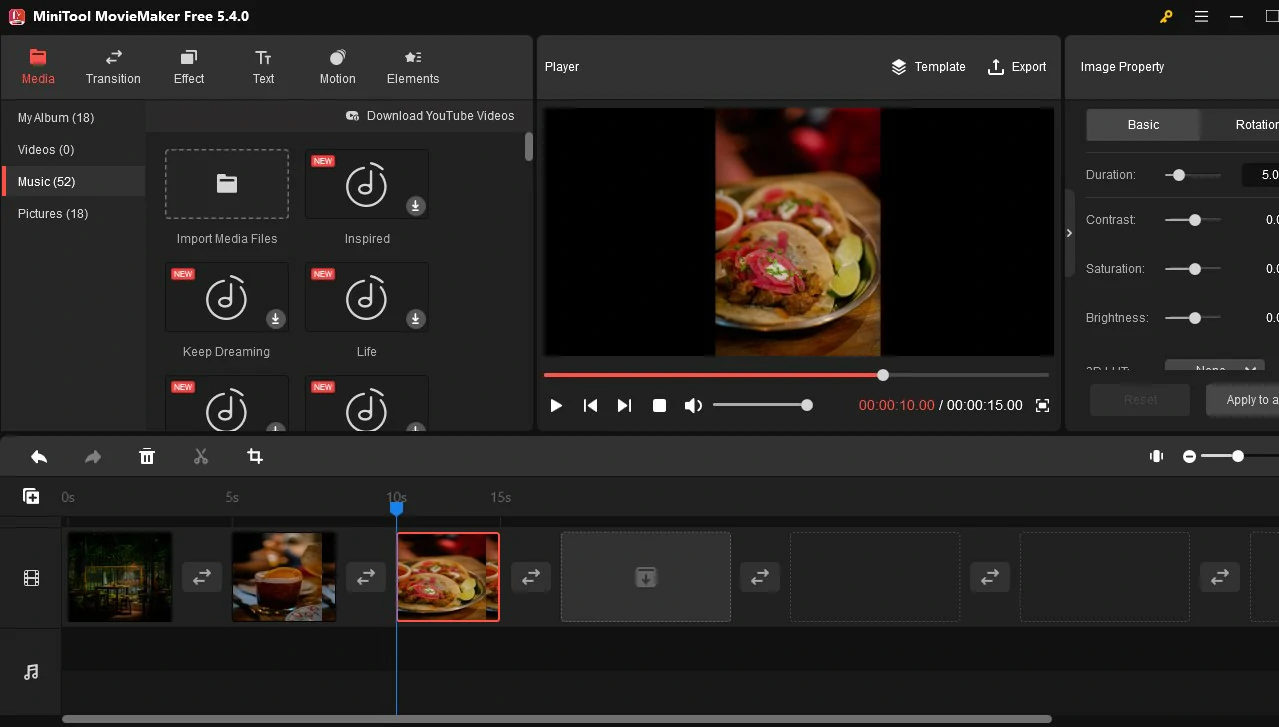
Task: Switch to the Transition tab
Action: click(113, 67)
